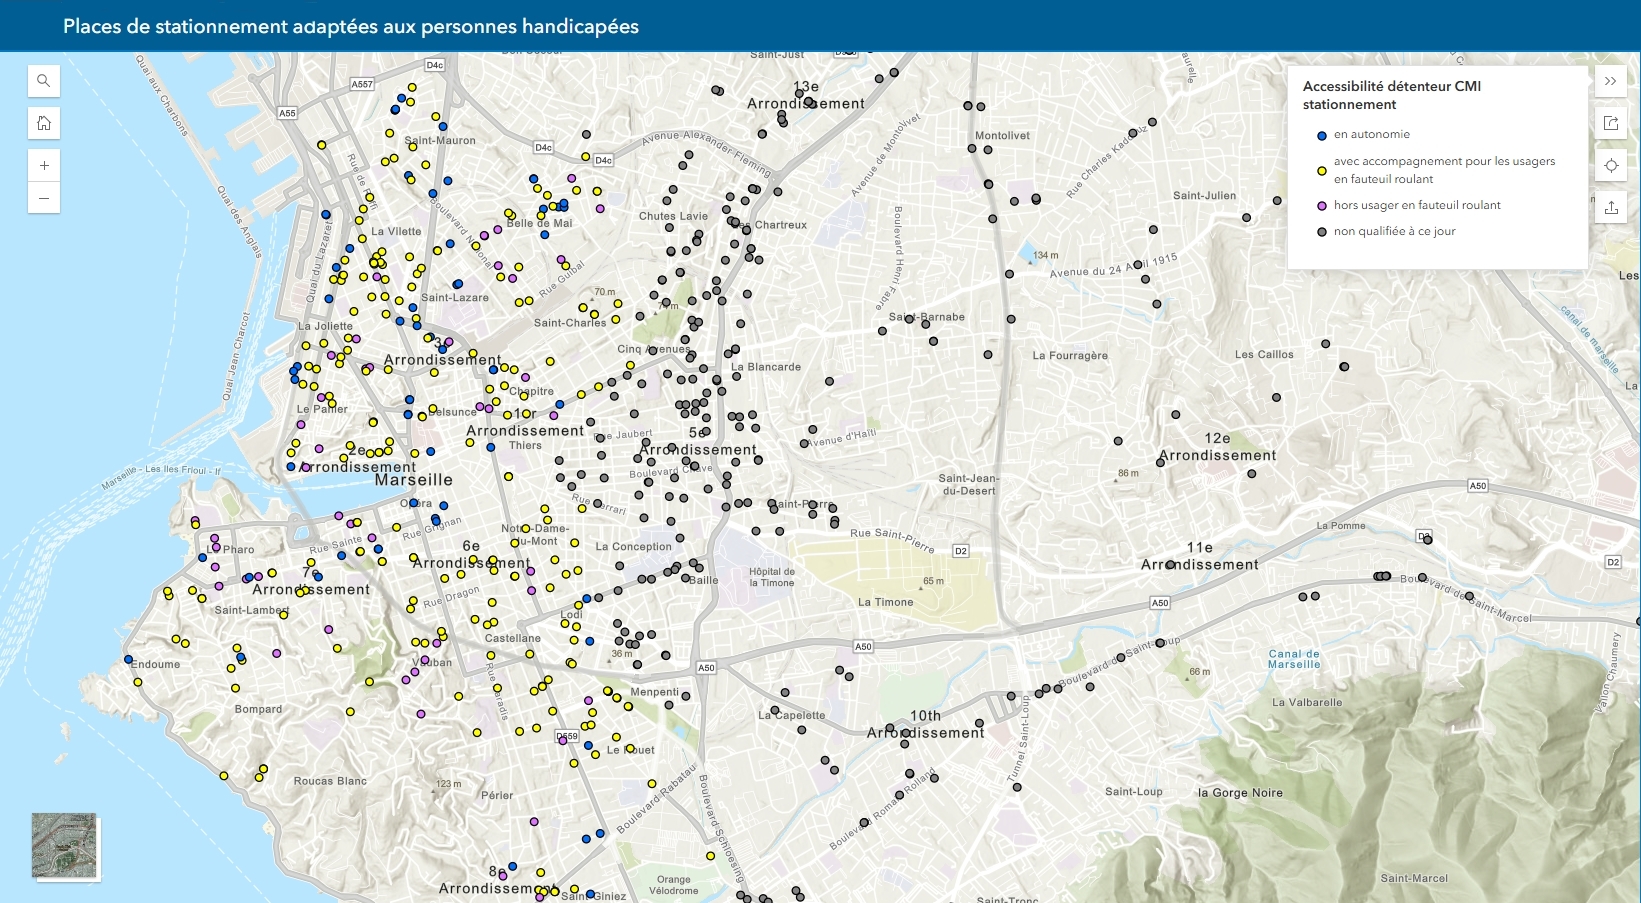Switch basemap using the satellite thumbnail
Viewport: 1641px width, 903px height.
[65, 846]
